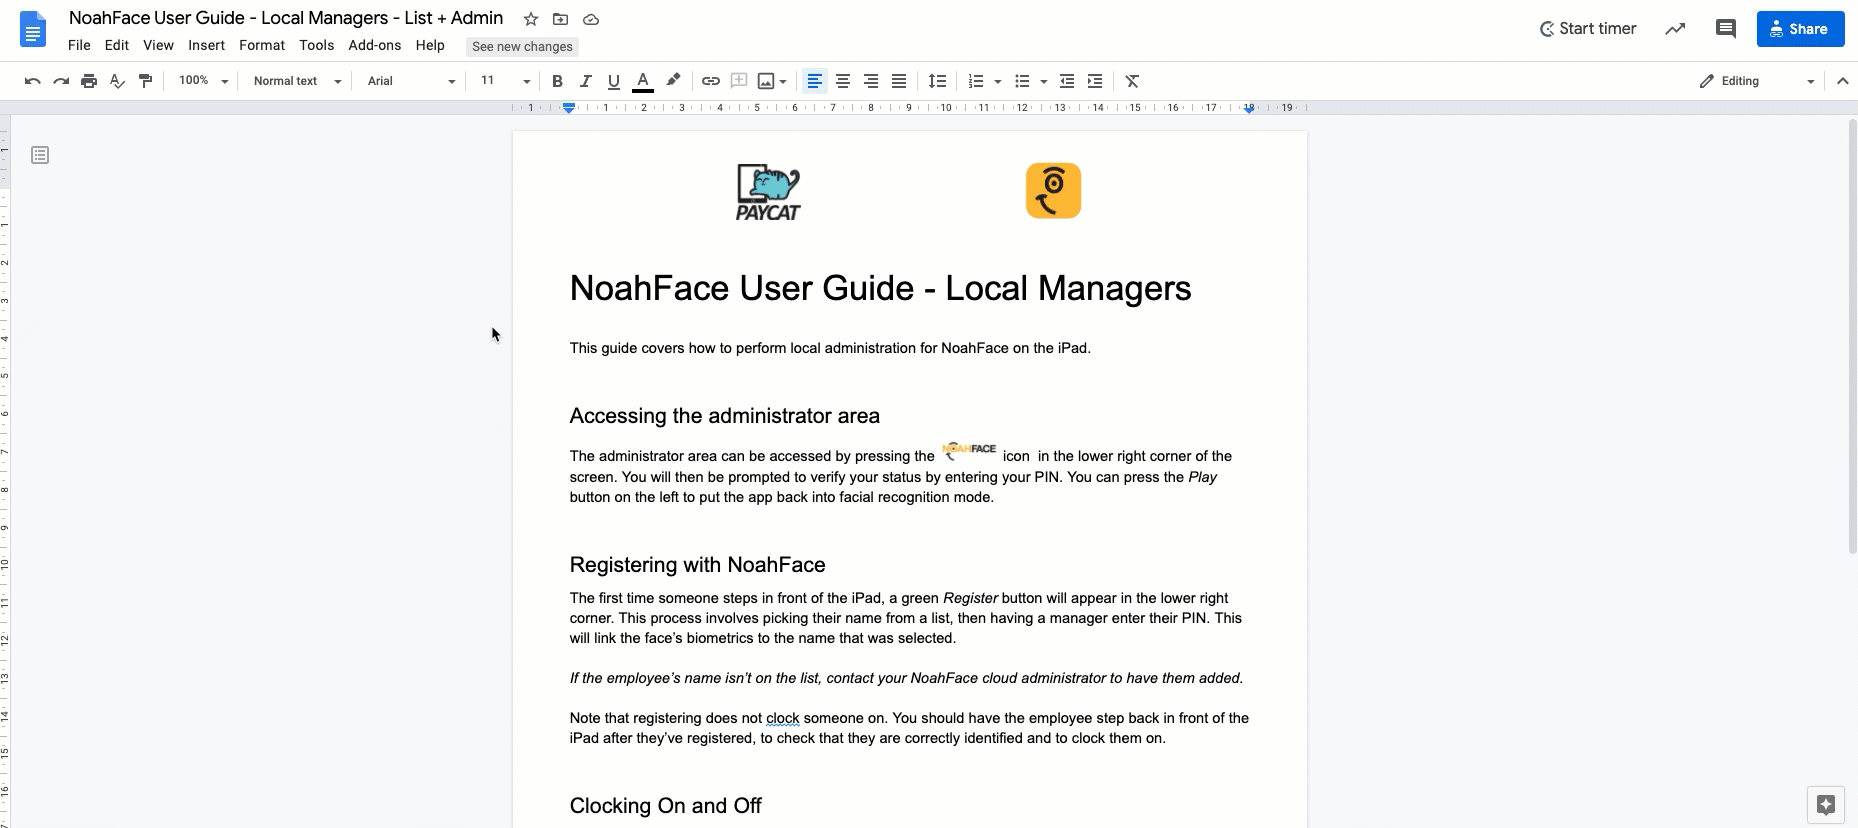Click Clear formatting icon
The width and height of the screenshot is (1858, 828).
click(x=1132, y=81)
